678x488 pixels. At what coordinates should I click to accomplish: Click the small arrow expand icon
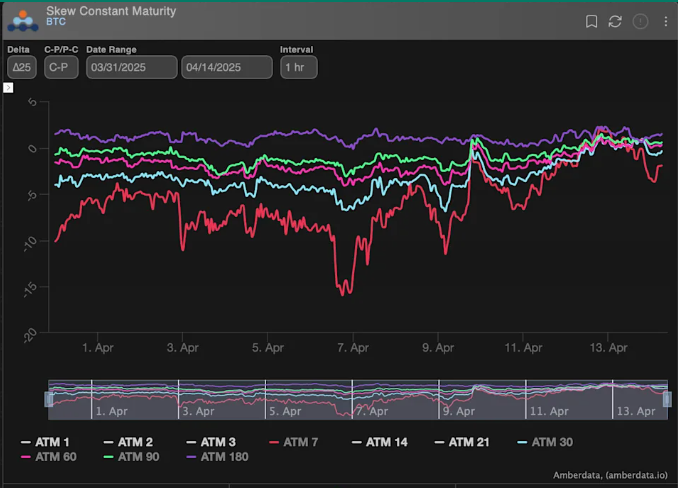coord(8,87)
